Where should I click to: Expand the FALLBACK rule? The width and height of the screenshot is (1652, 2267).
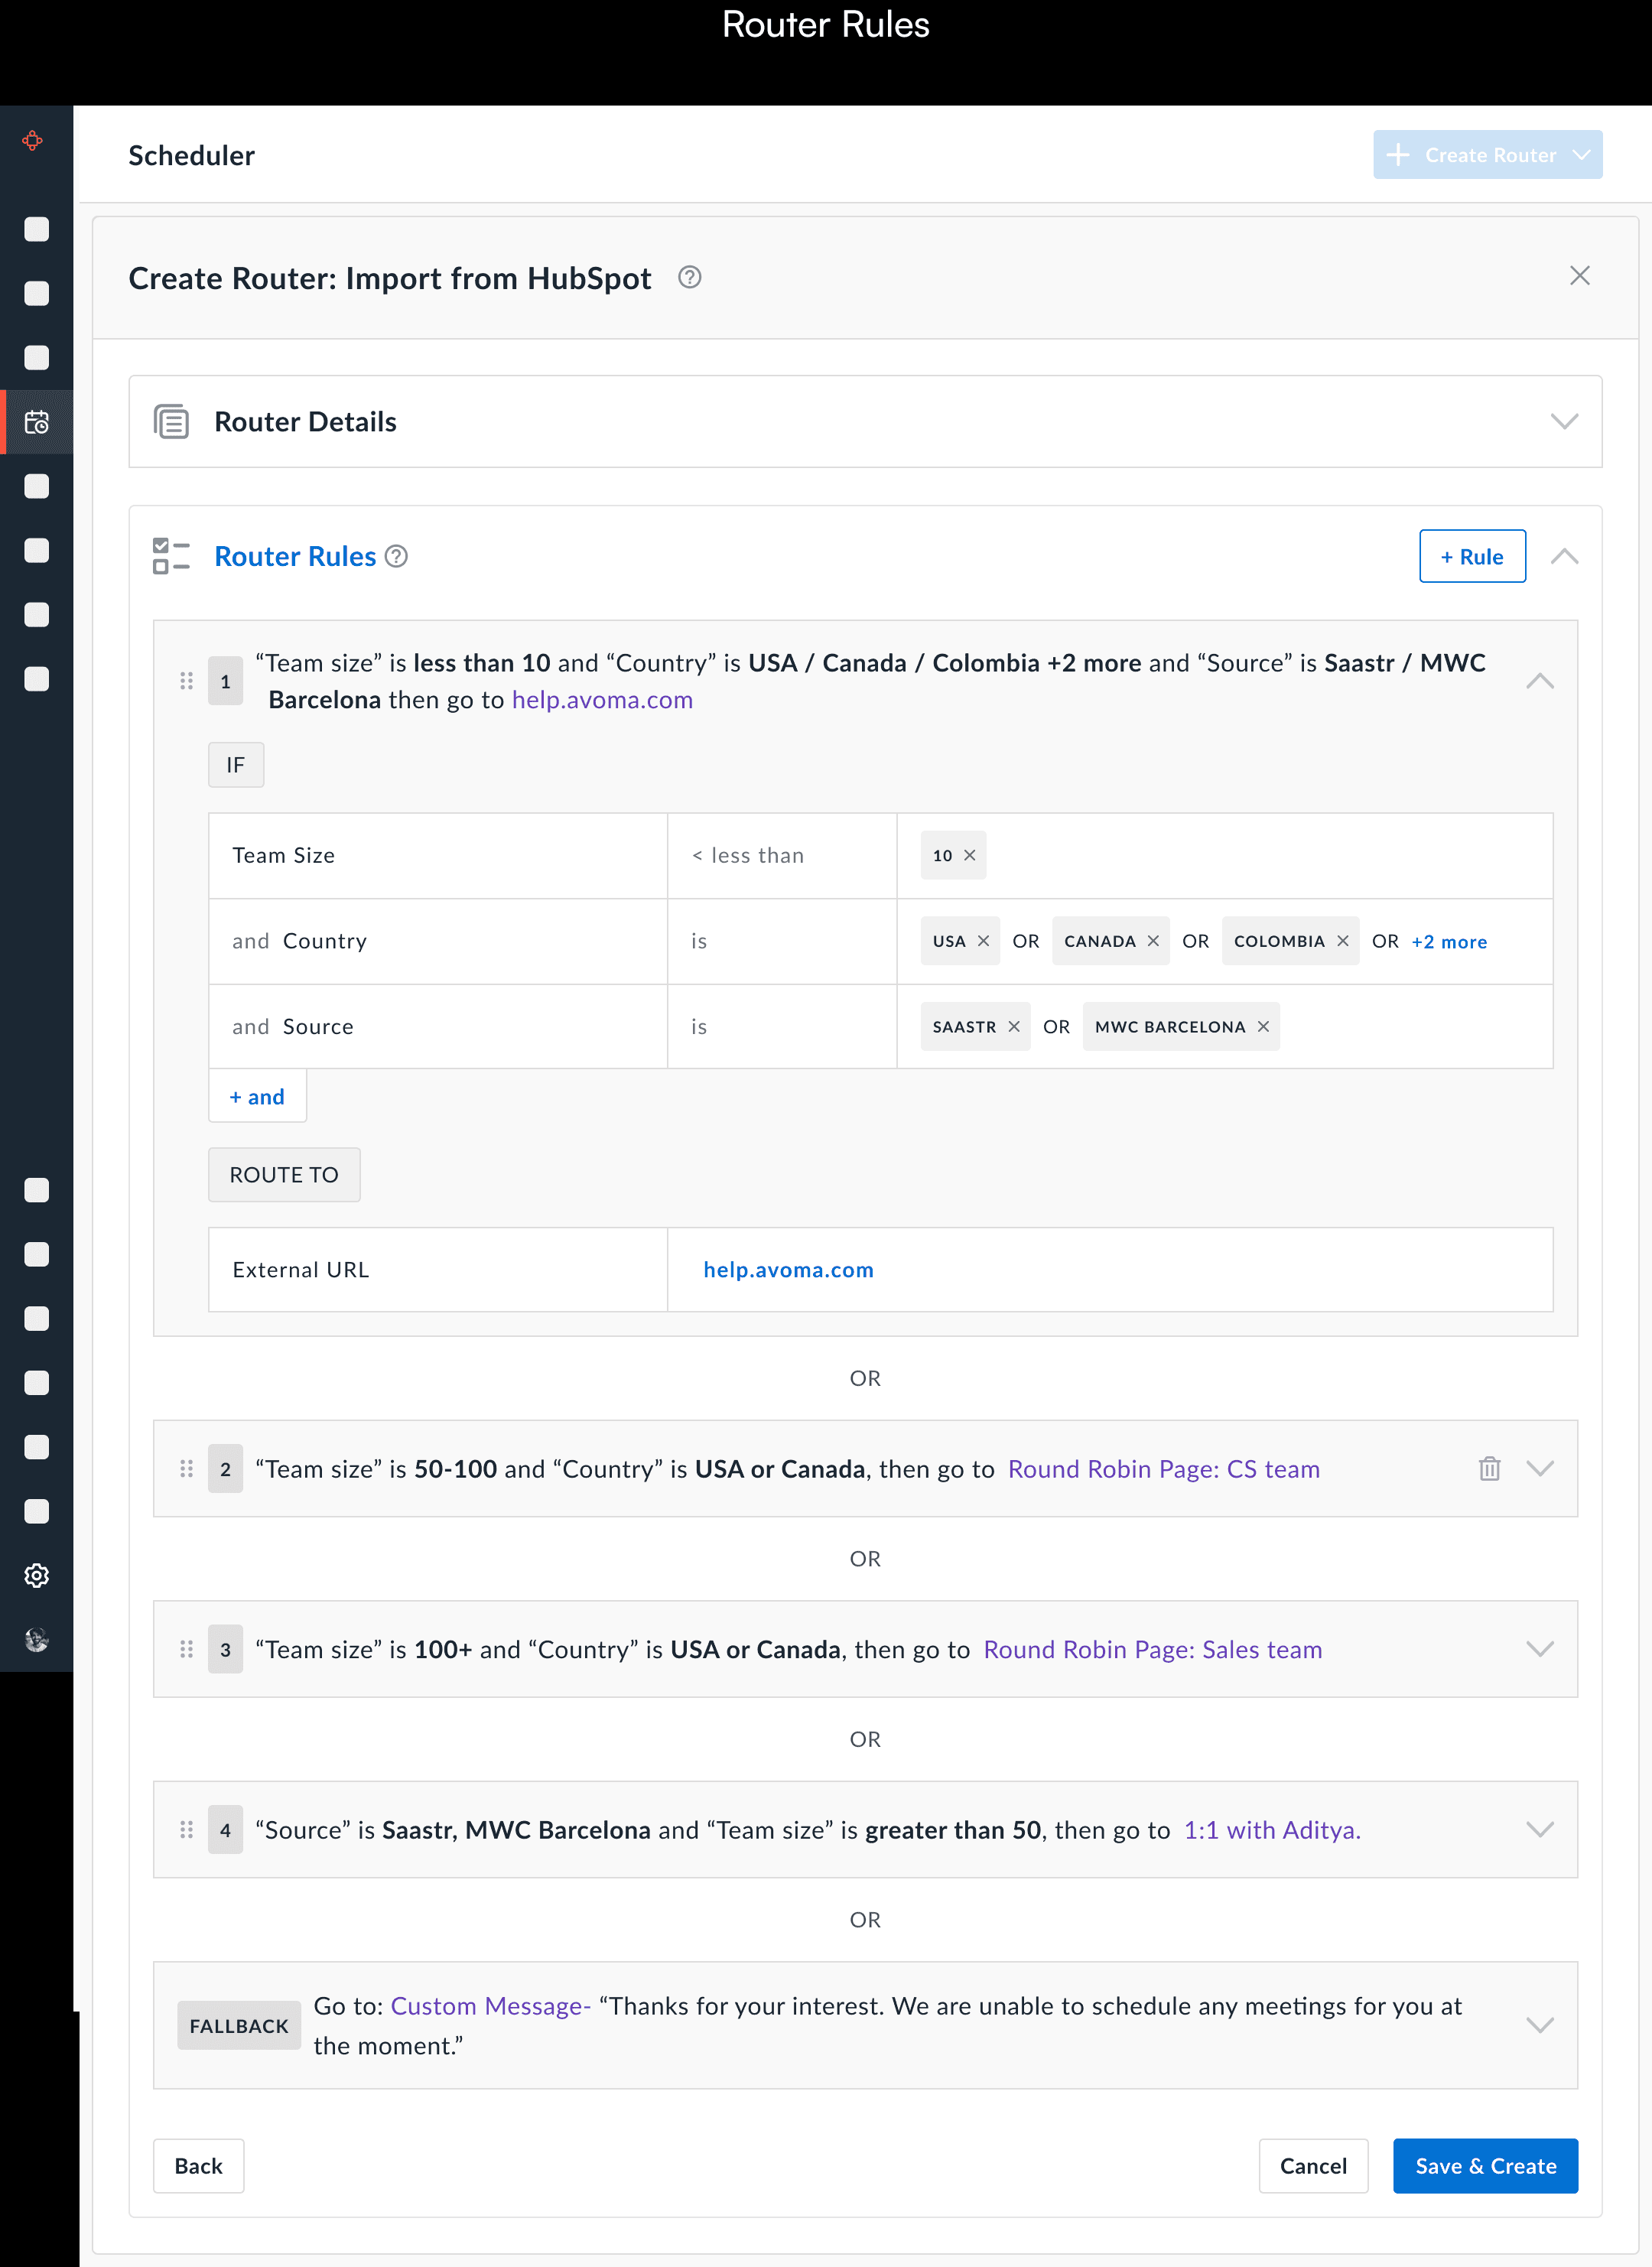click(1539, 2025)
